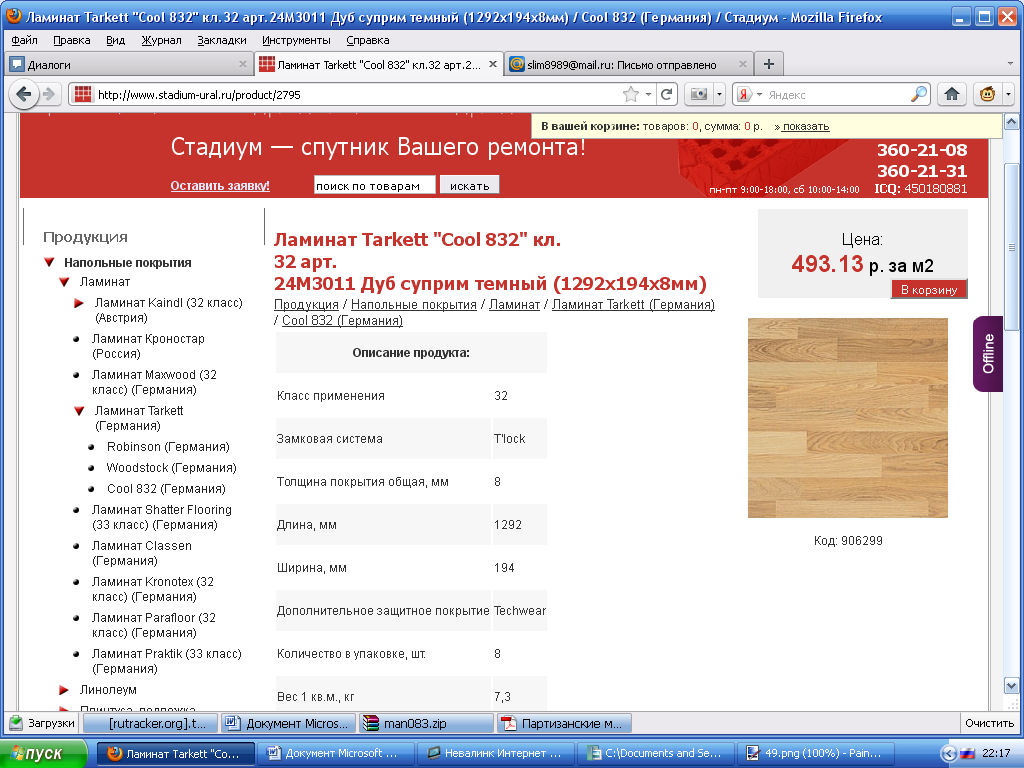Switch to the Диалоги tab
Viewport: 1024px width, 768px height.
pos(129,65)
